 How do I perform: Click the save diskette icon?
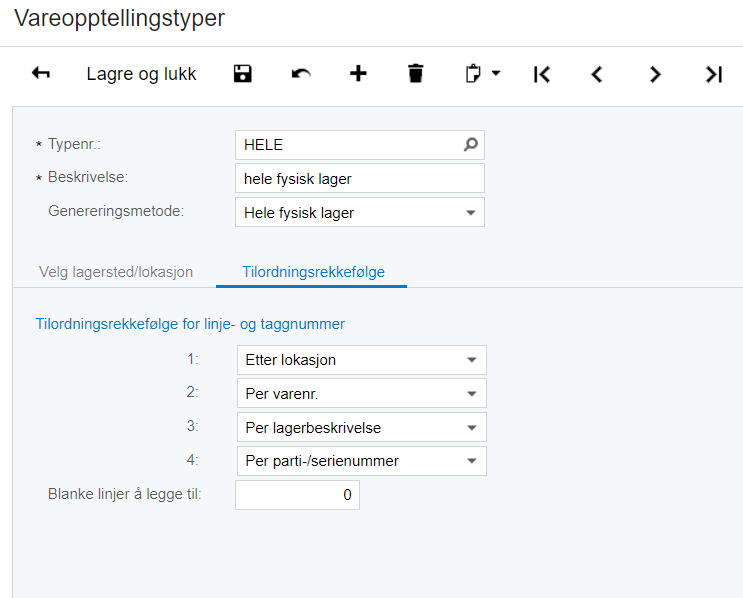(243, 74)
